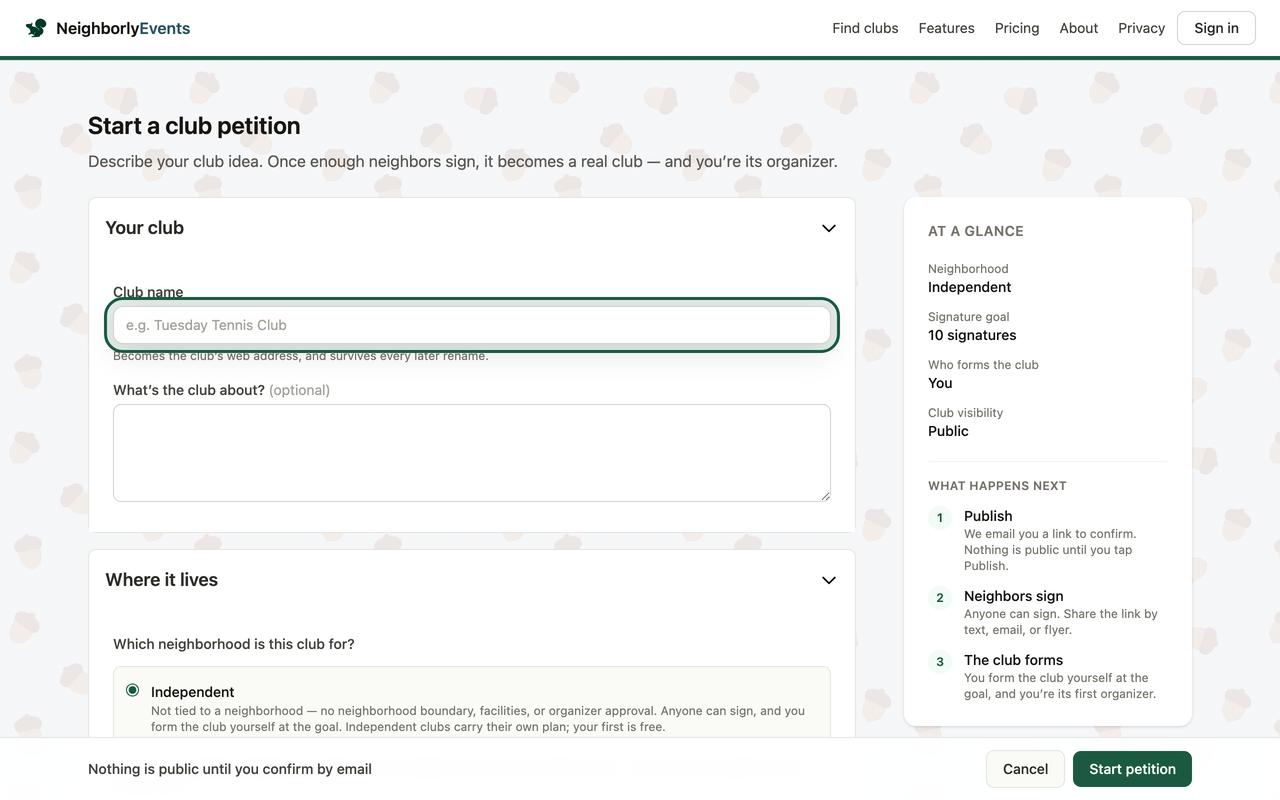Click the step 1 Publish number badge

940,518
